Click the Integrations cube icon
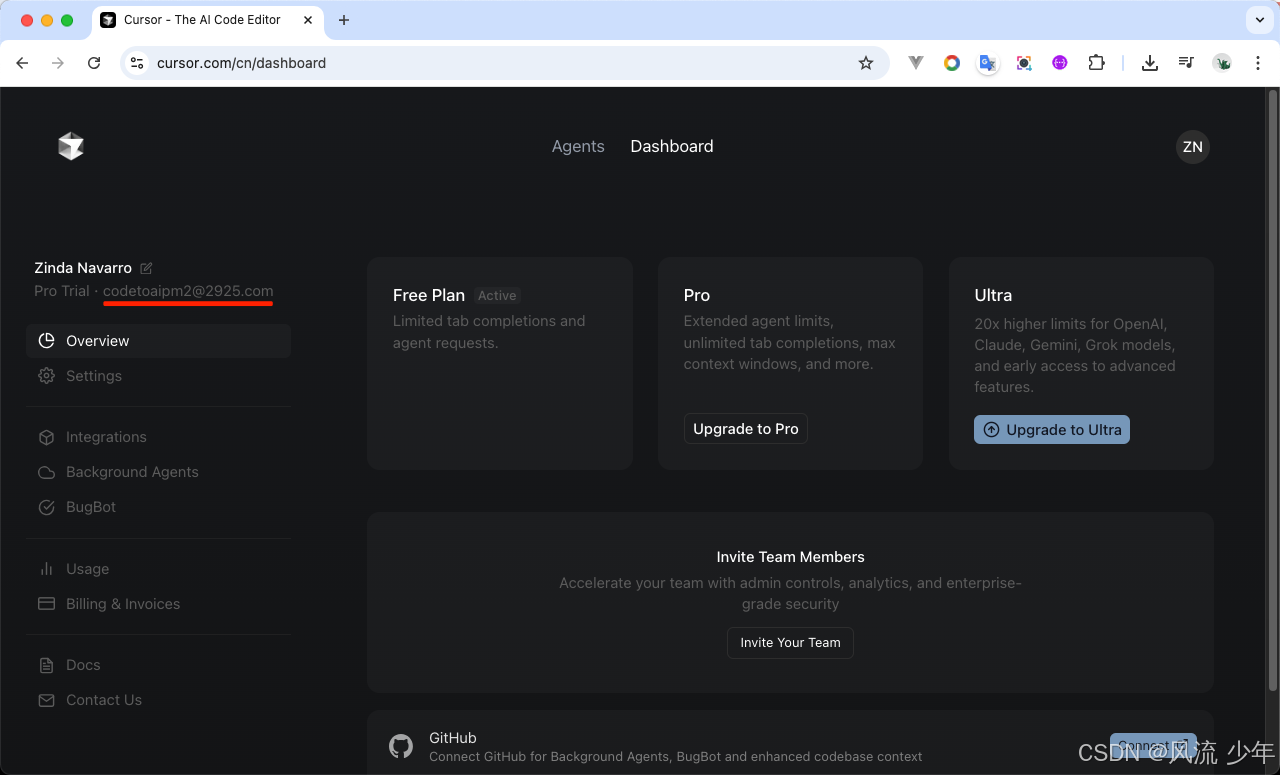1280x775 pixels. tap(46, 437)
